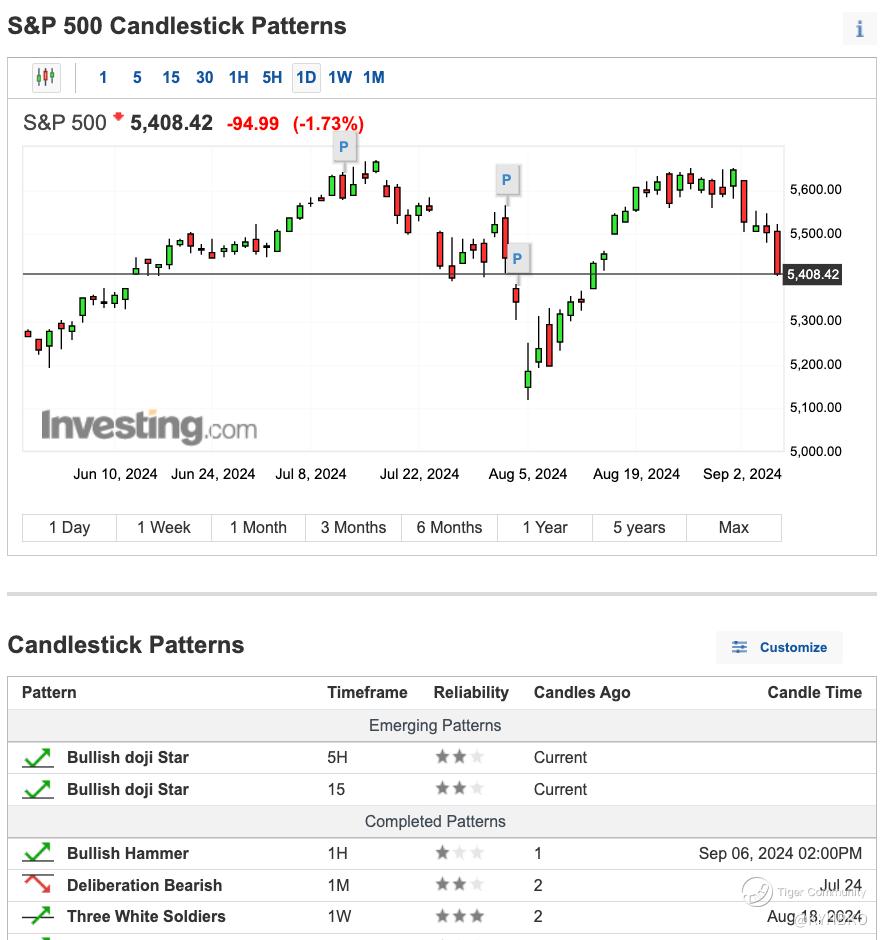Click the candlestick chart type icon
This screenshot has width=884, height=940.
tap(45, 77)
